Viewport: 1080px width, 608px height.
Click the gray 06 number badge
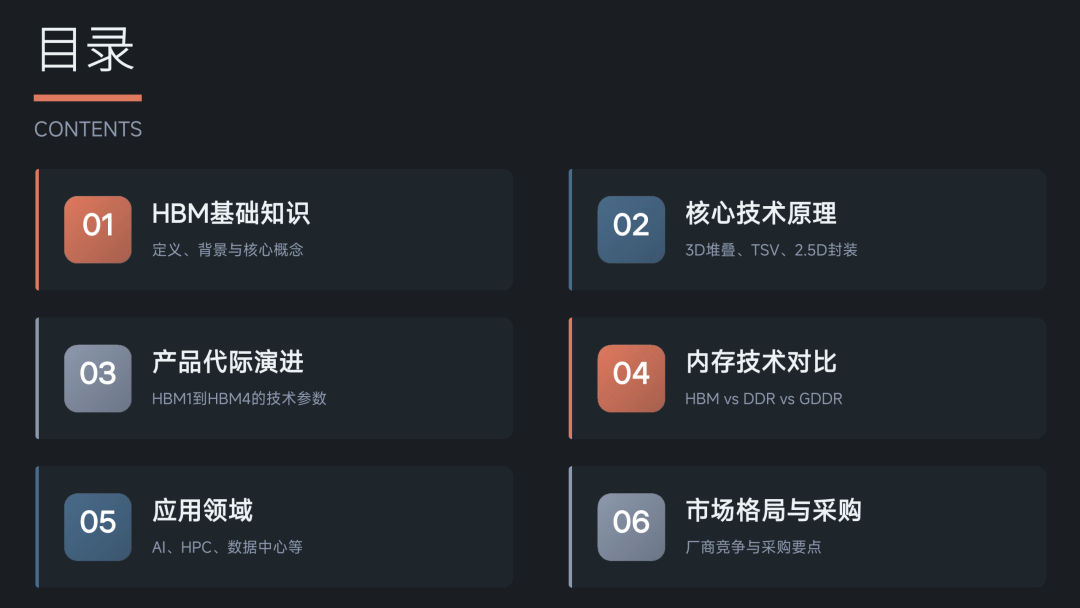click(631, 527)
